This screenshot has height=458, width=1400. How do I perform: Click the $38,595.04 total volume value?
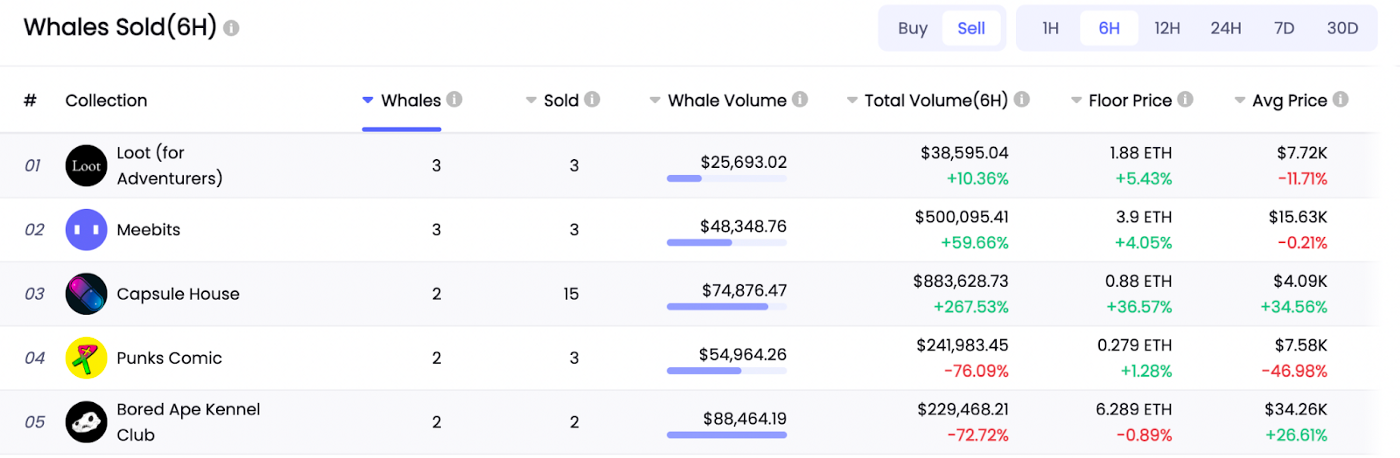pos(965,153)
